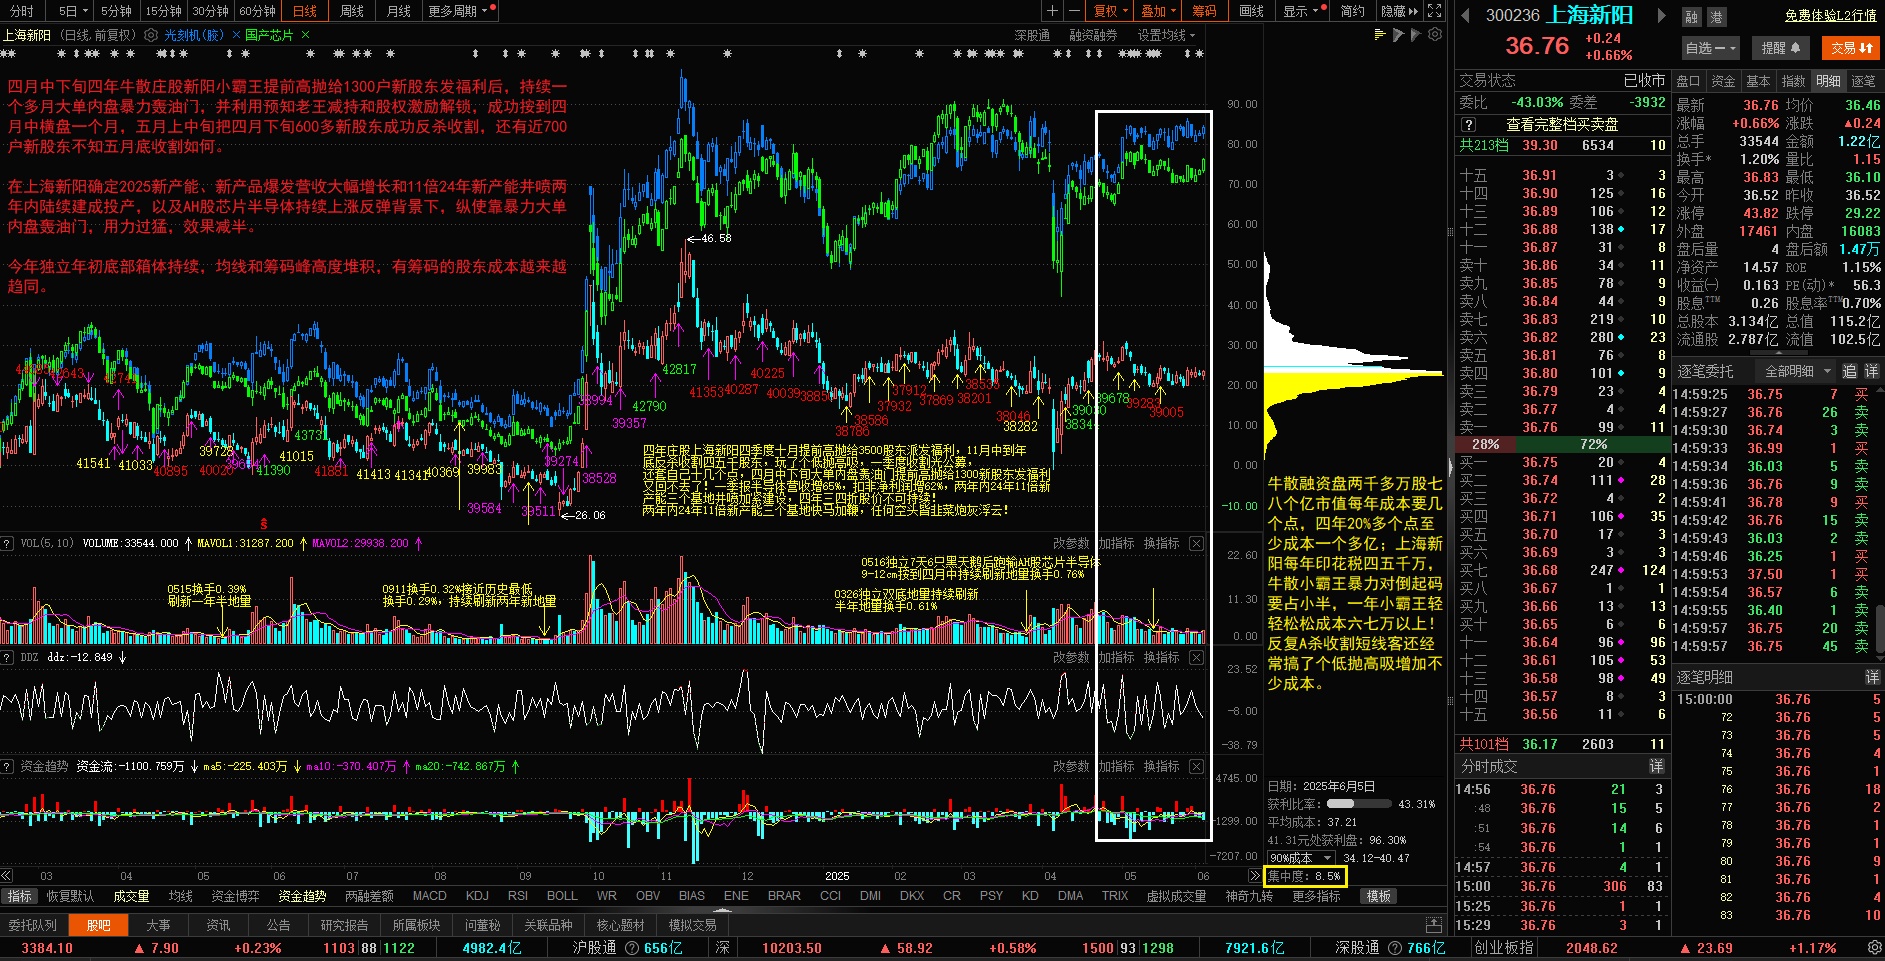
Task: Open the orange 交易 trade button
Action: coord(1851,48)
